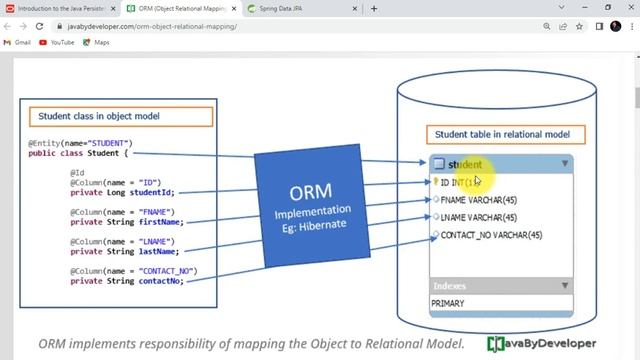This screenshot has width=640, height=360.
Task: Close the ORM Object Relational Mapping tab
Action: pos(234,9)
